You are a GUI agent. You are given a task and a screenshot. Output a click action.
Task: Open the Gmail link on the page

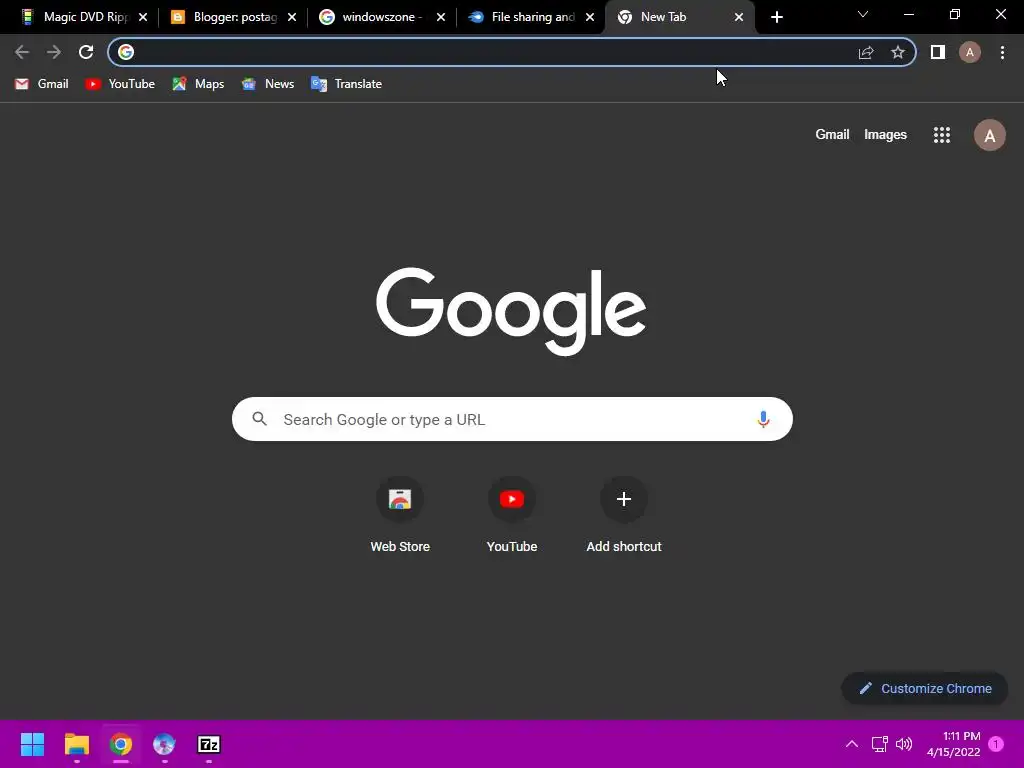(x=832, y=135)
